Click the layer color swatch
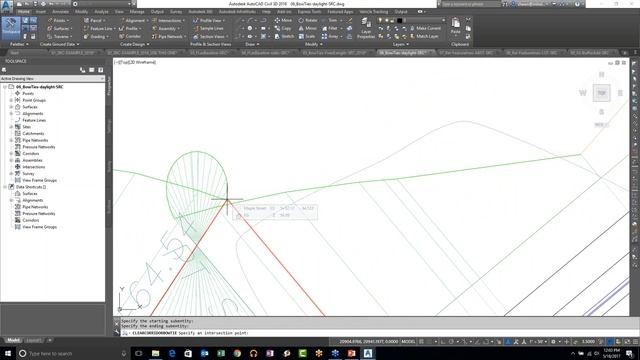This screenshot has height=360, width=640. pyautogui.click(x=400, y=20)
